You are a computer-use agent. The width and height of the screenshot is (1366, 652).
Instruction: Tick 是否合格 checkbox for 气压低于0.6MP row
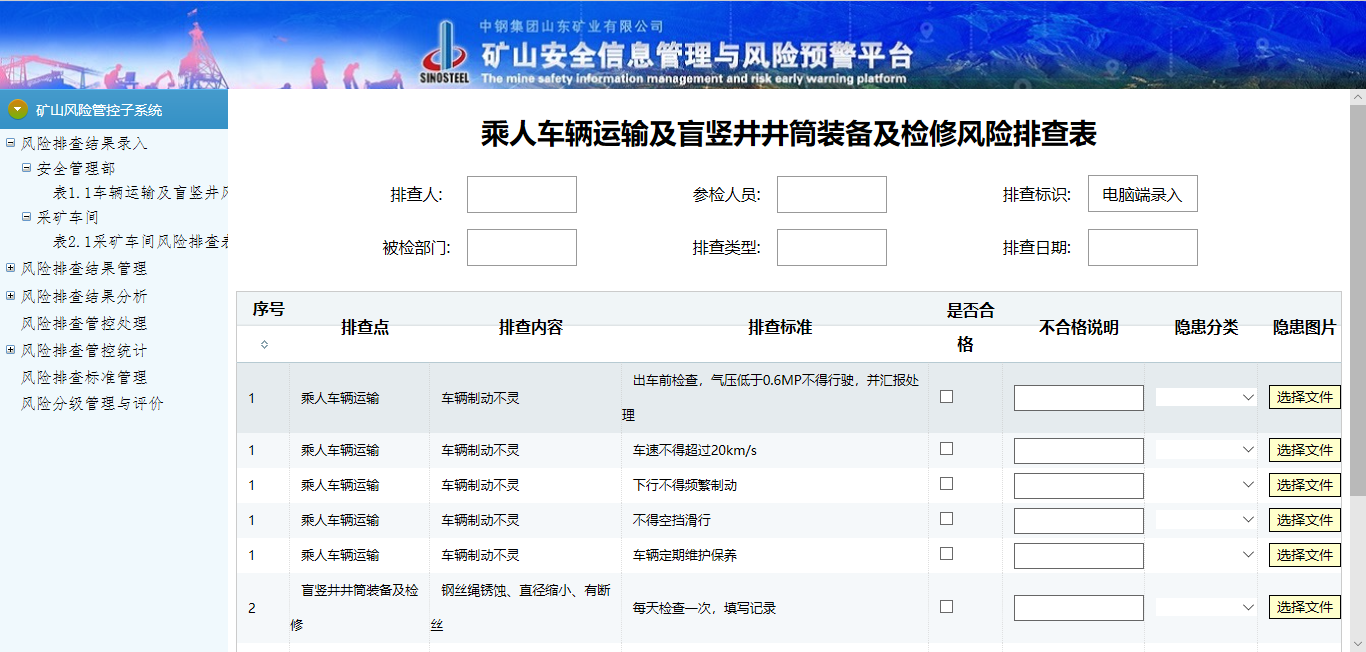click(x=946, y=397)
